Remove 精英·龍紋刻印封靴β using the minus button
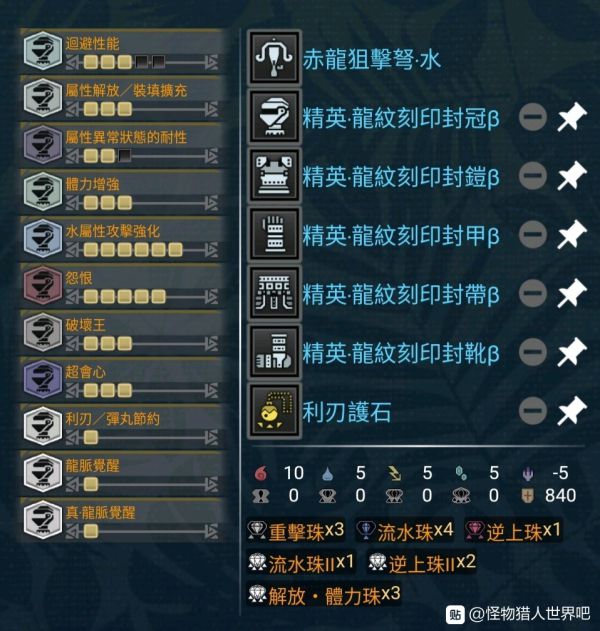Viewport: 600px width, 631px height. (x=533, y=352)
